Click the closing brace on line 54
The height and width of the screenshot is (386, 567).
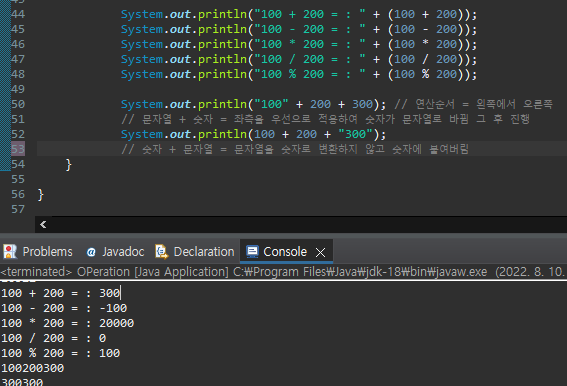coord(69,165)
